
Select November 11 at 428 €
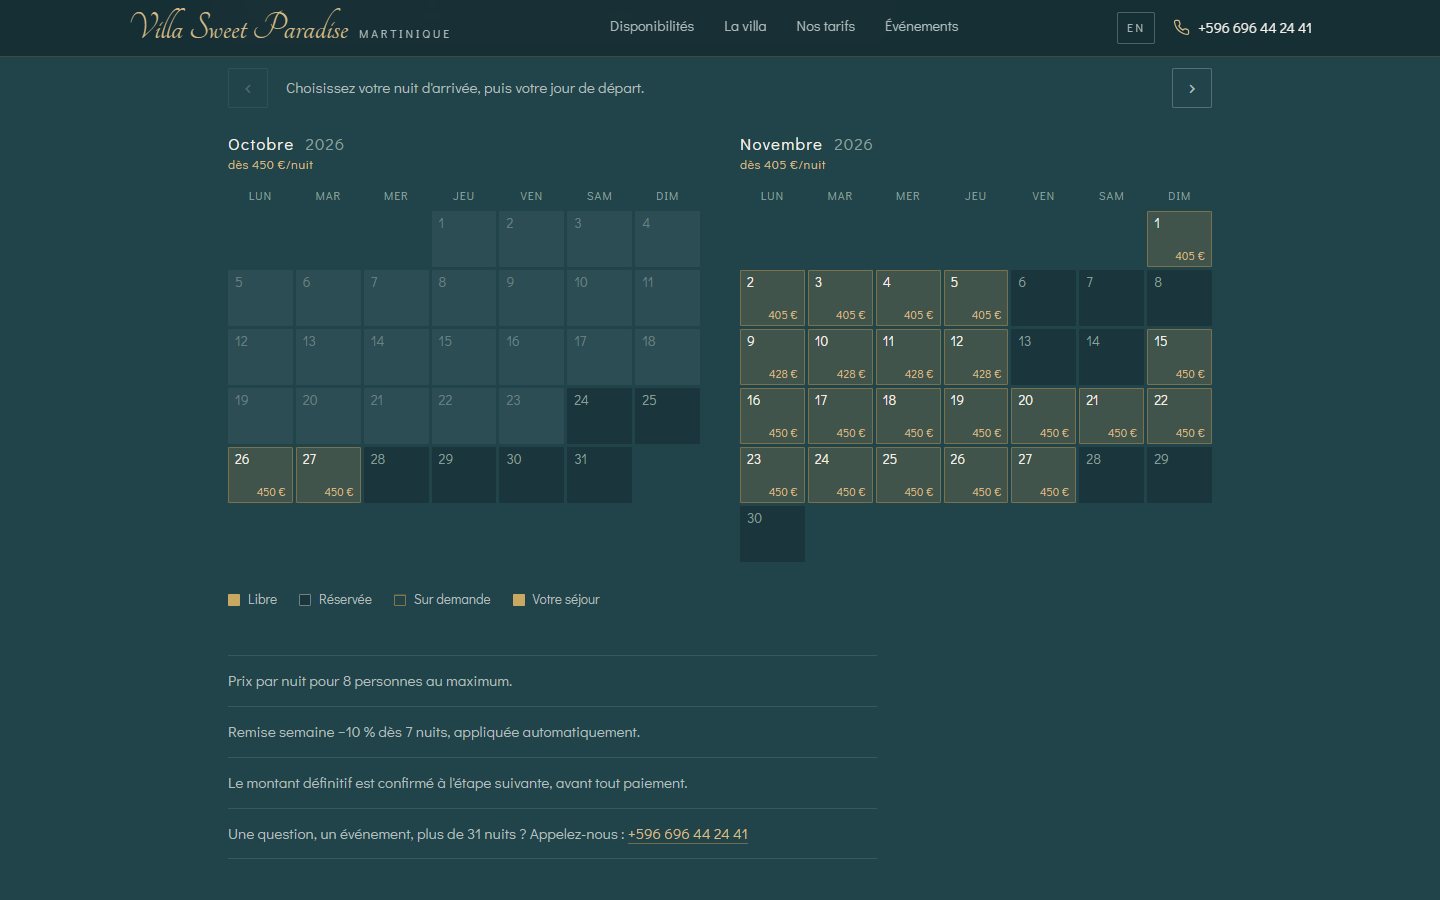(x=908, y=357)
